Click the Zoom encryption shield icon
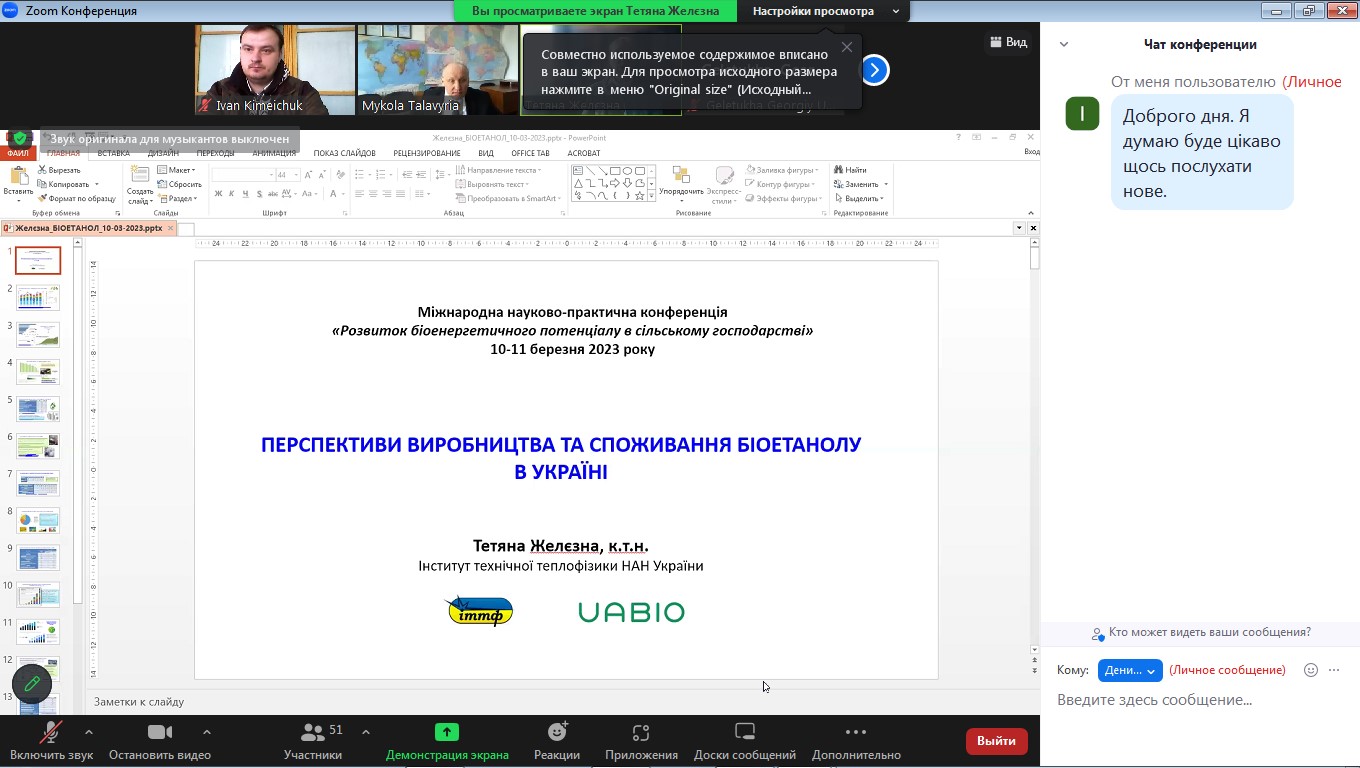This screenshot has height=768, width=1360. coord(20,139)
